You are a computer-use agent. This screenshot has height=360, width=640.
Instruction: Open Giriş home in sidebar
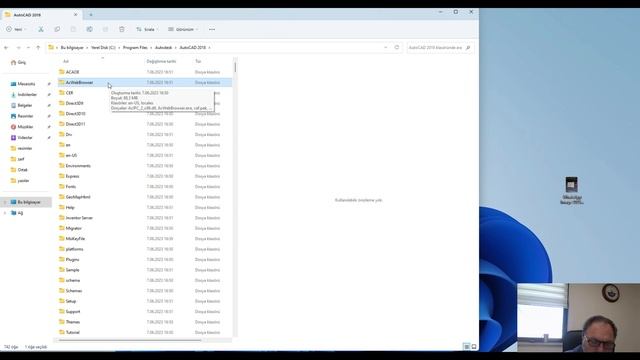coord(18,62)
